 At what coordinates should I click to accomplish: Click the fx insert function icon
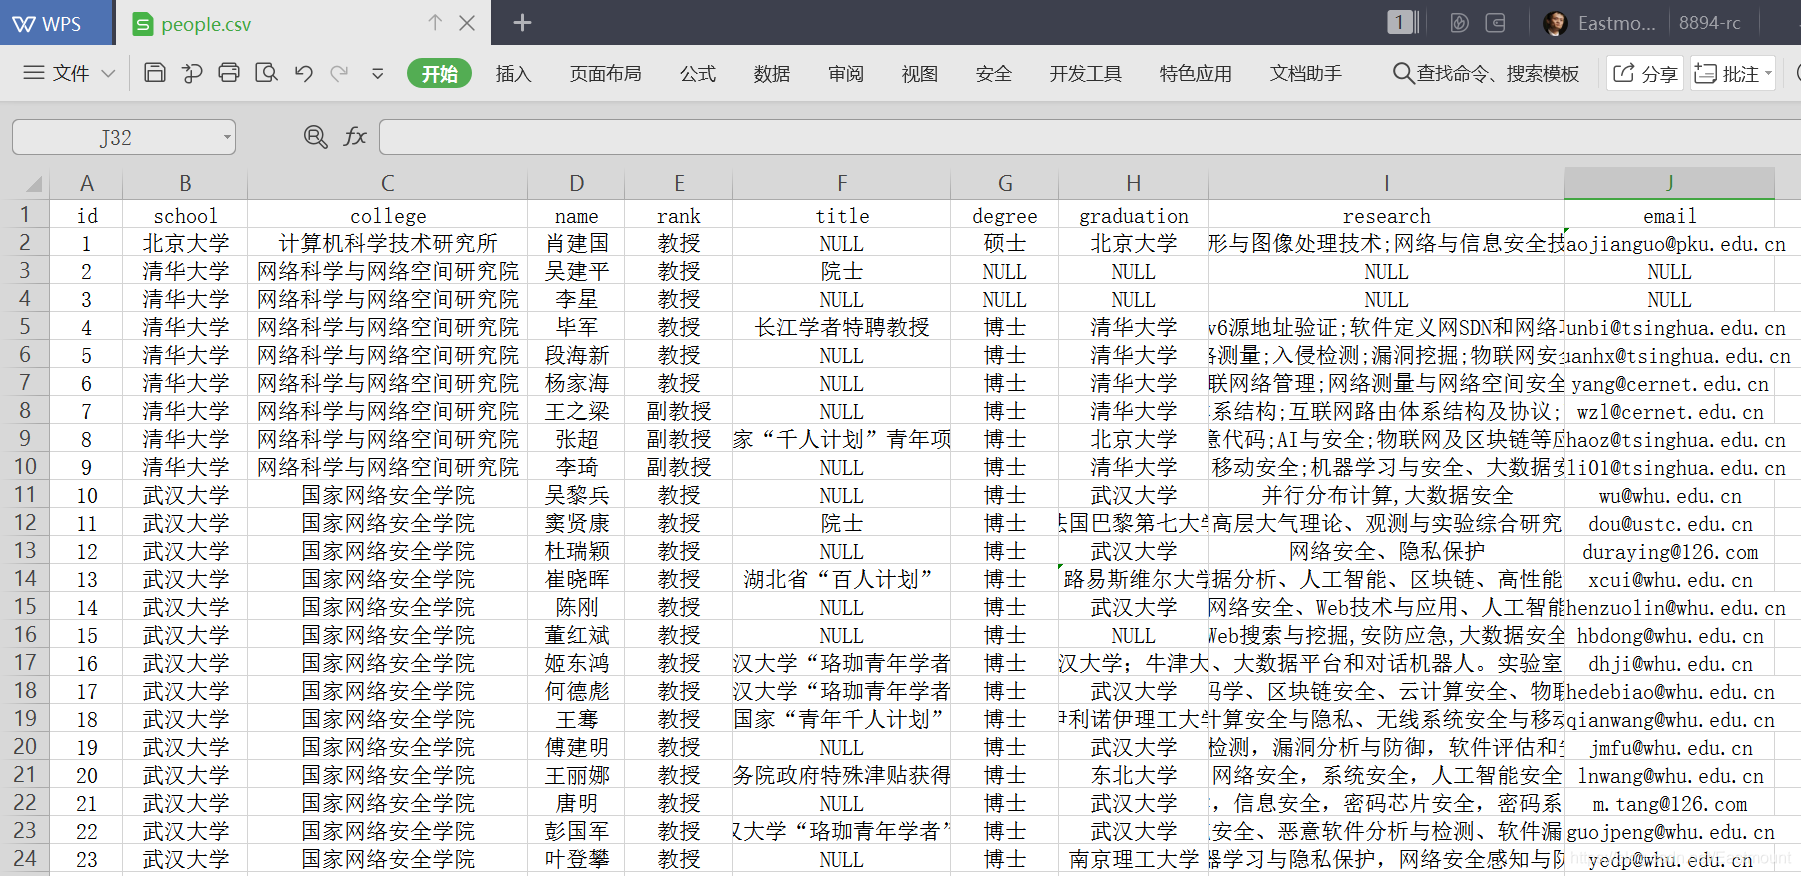[355, 137]
